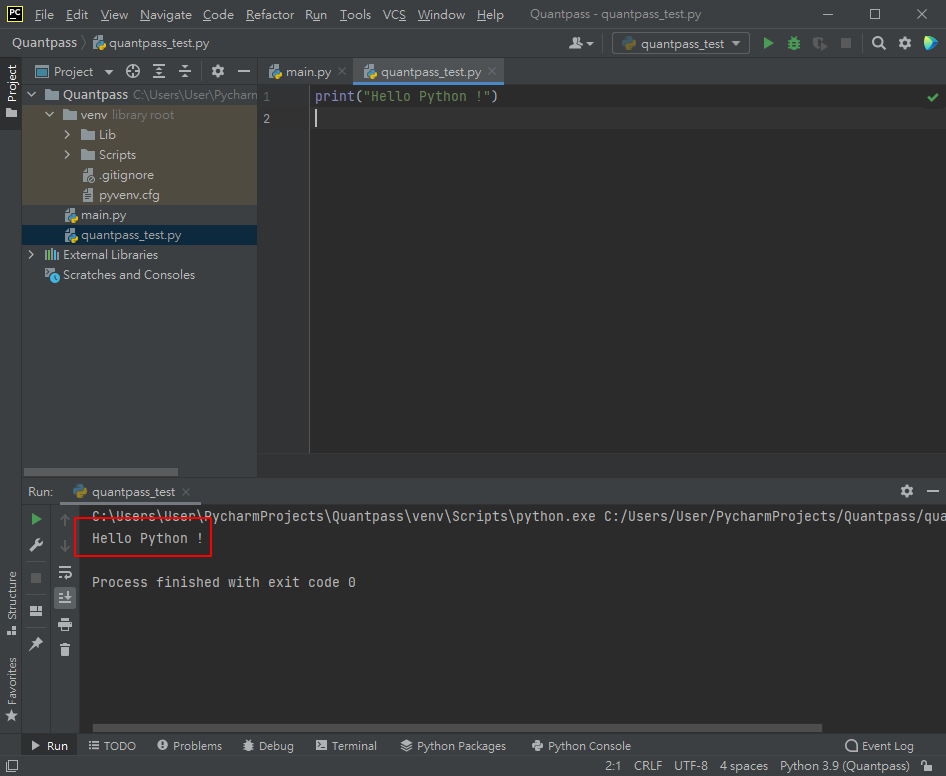Collapse the venv folder
This screenshot has height=776, width=946.
click(x=49, y=115)
